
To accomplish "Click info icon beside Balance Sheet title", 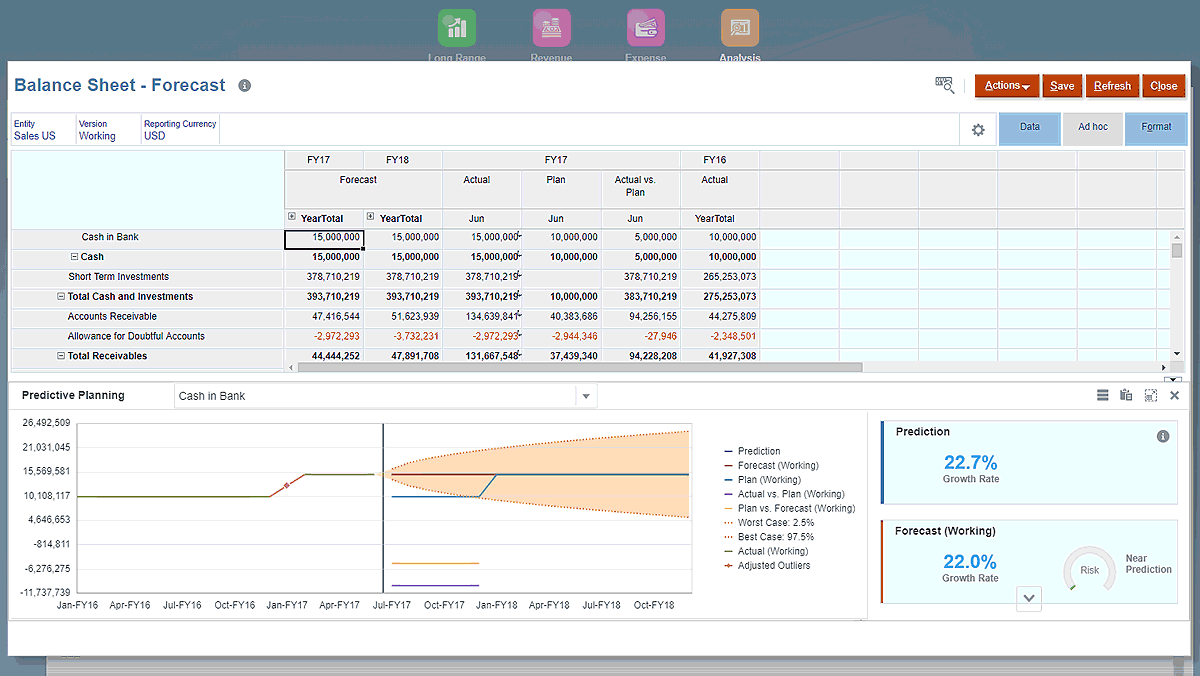I will point(244,86).
